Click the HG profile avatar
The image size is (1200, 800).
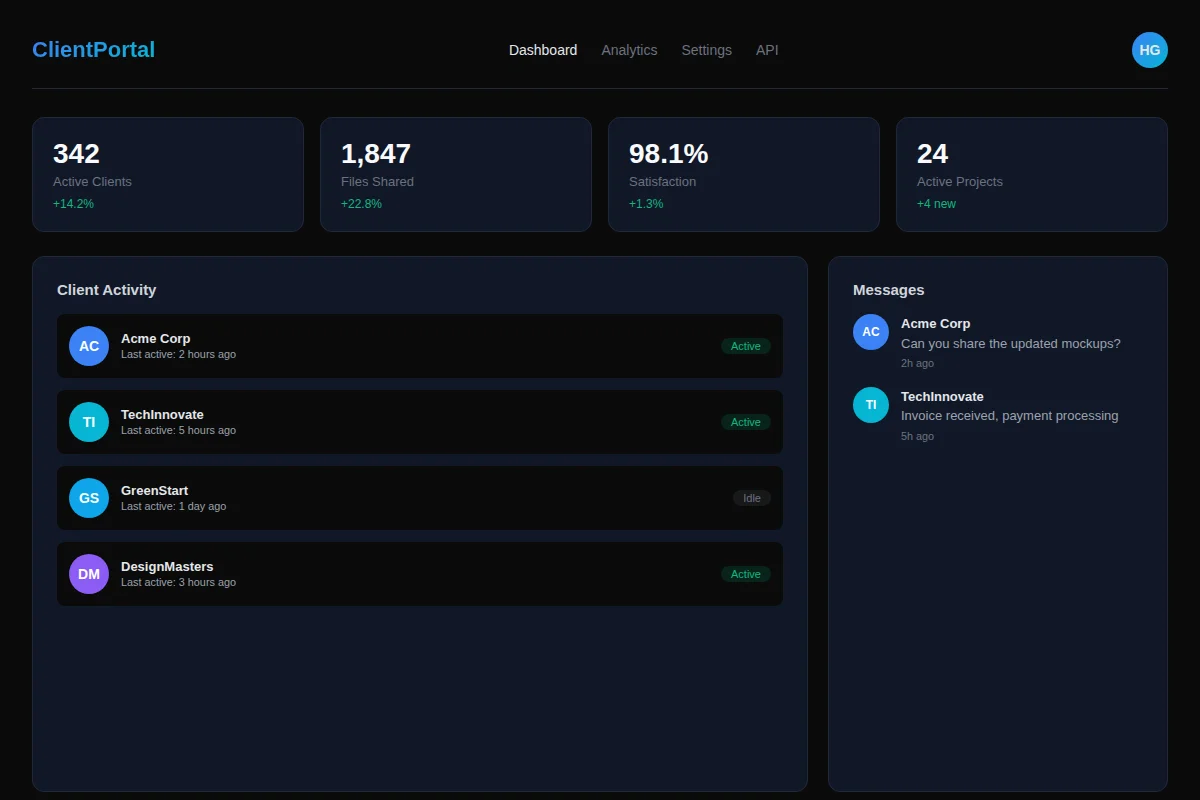[1149, 50]
